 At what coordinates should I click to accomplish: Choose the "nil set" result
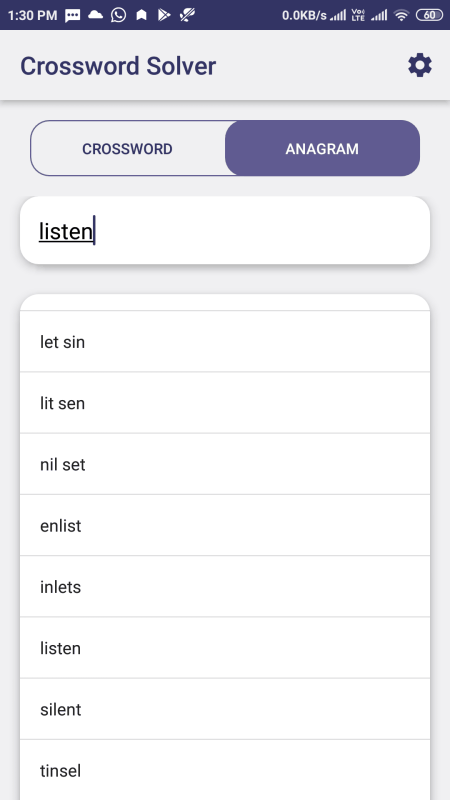coord(225,464)
